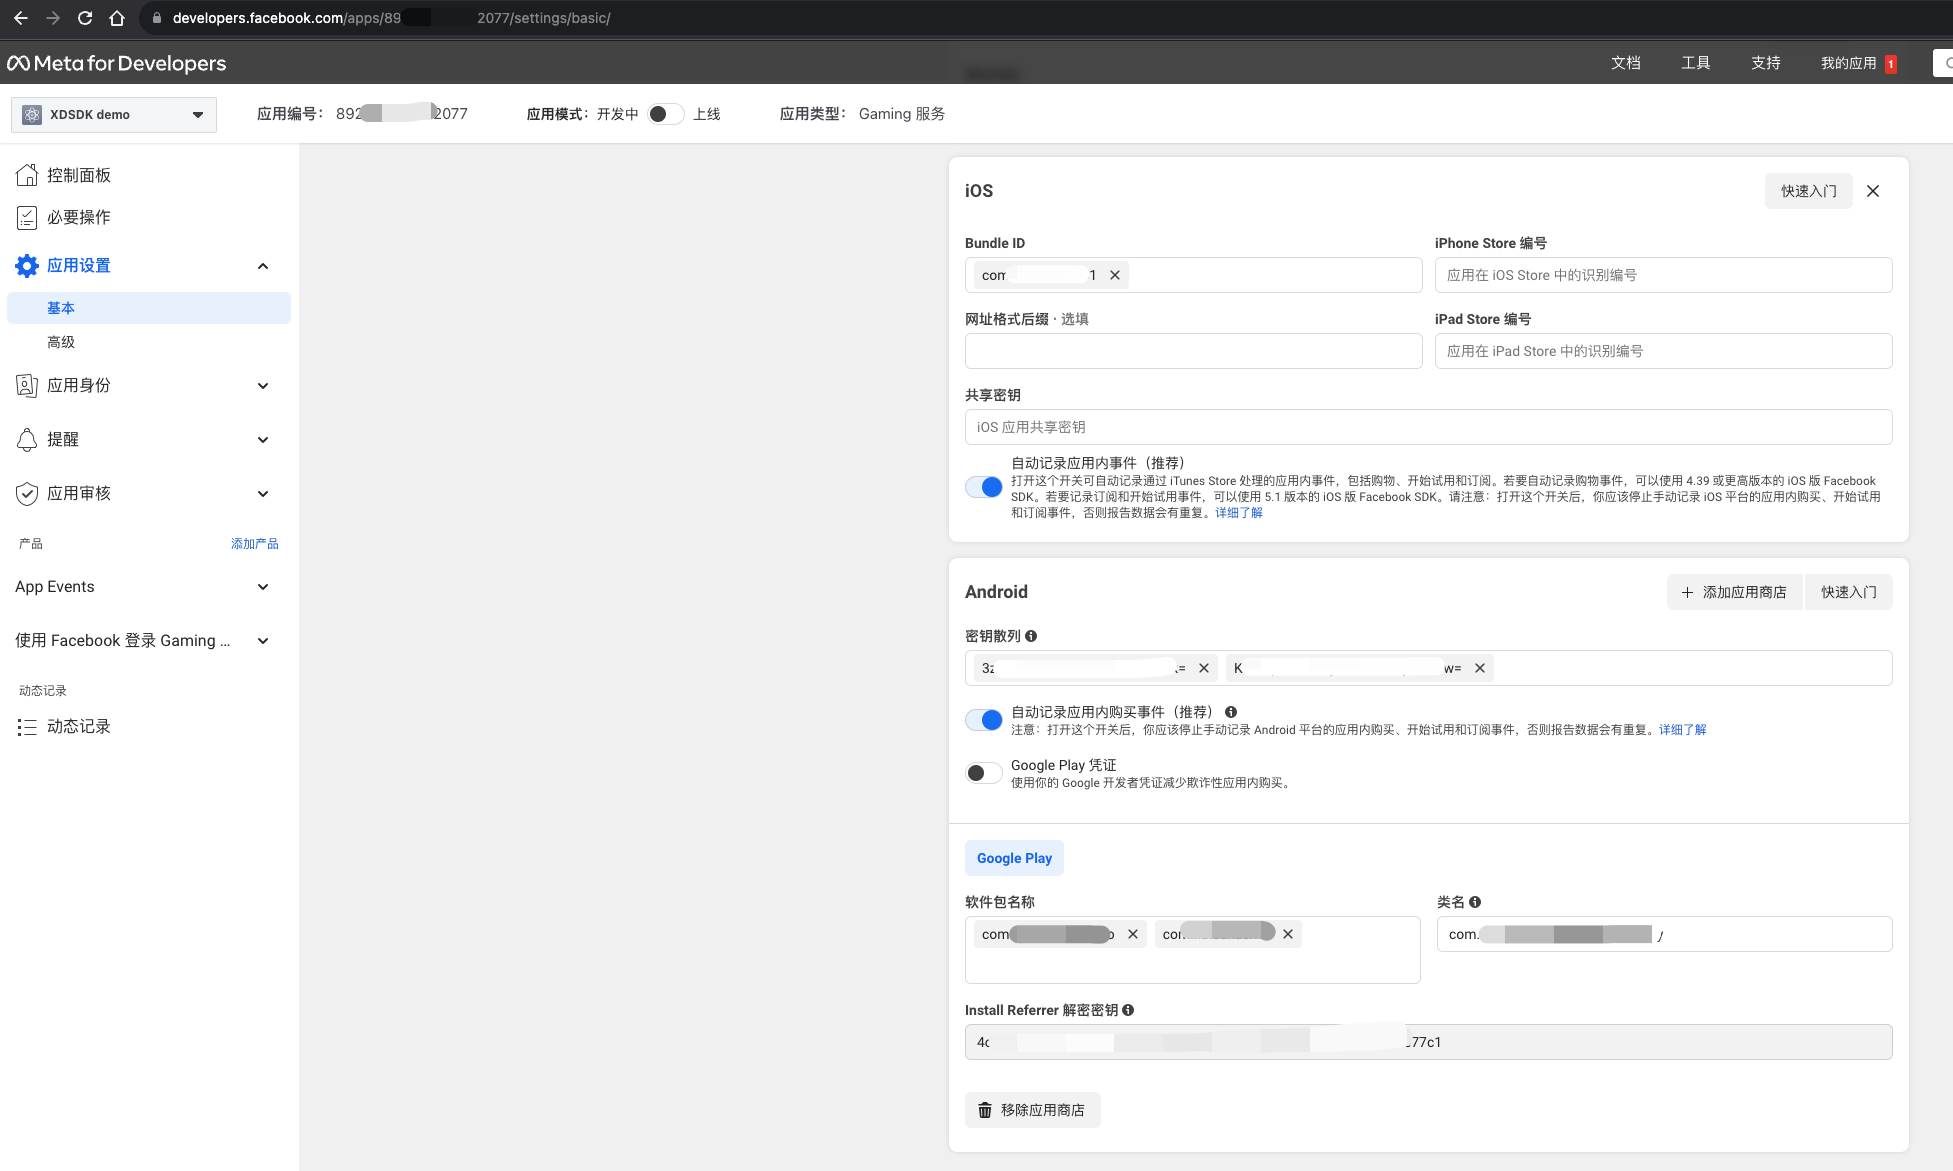The width and height of the screenshot is (1953, 1171).
Task: Click the 动态记录 list icon
Action: point(27,727)
